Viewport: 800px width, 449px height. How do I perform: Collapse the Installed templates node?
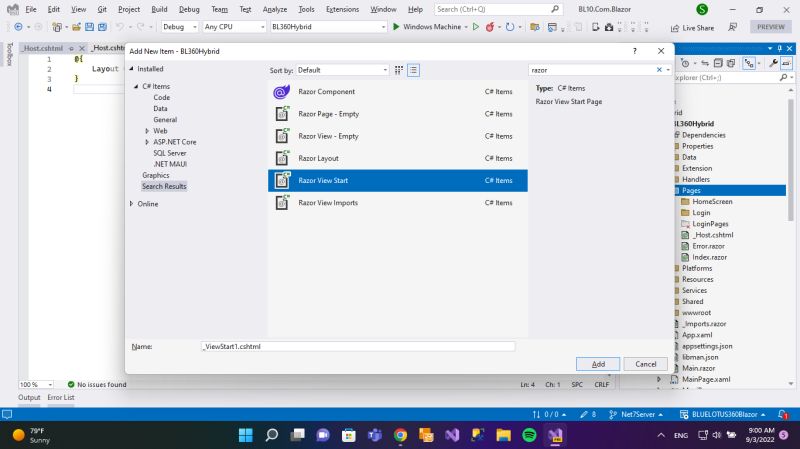[x=131, y=68]
